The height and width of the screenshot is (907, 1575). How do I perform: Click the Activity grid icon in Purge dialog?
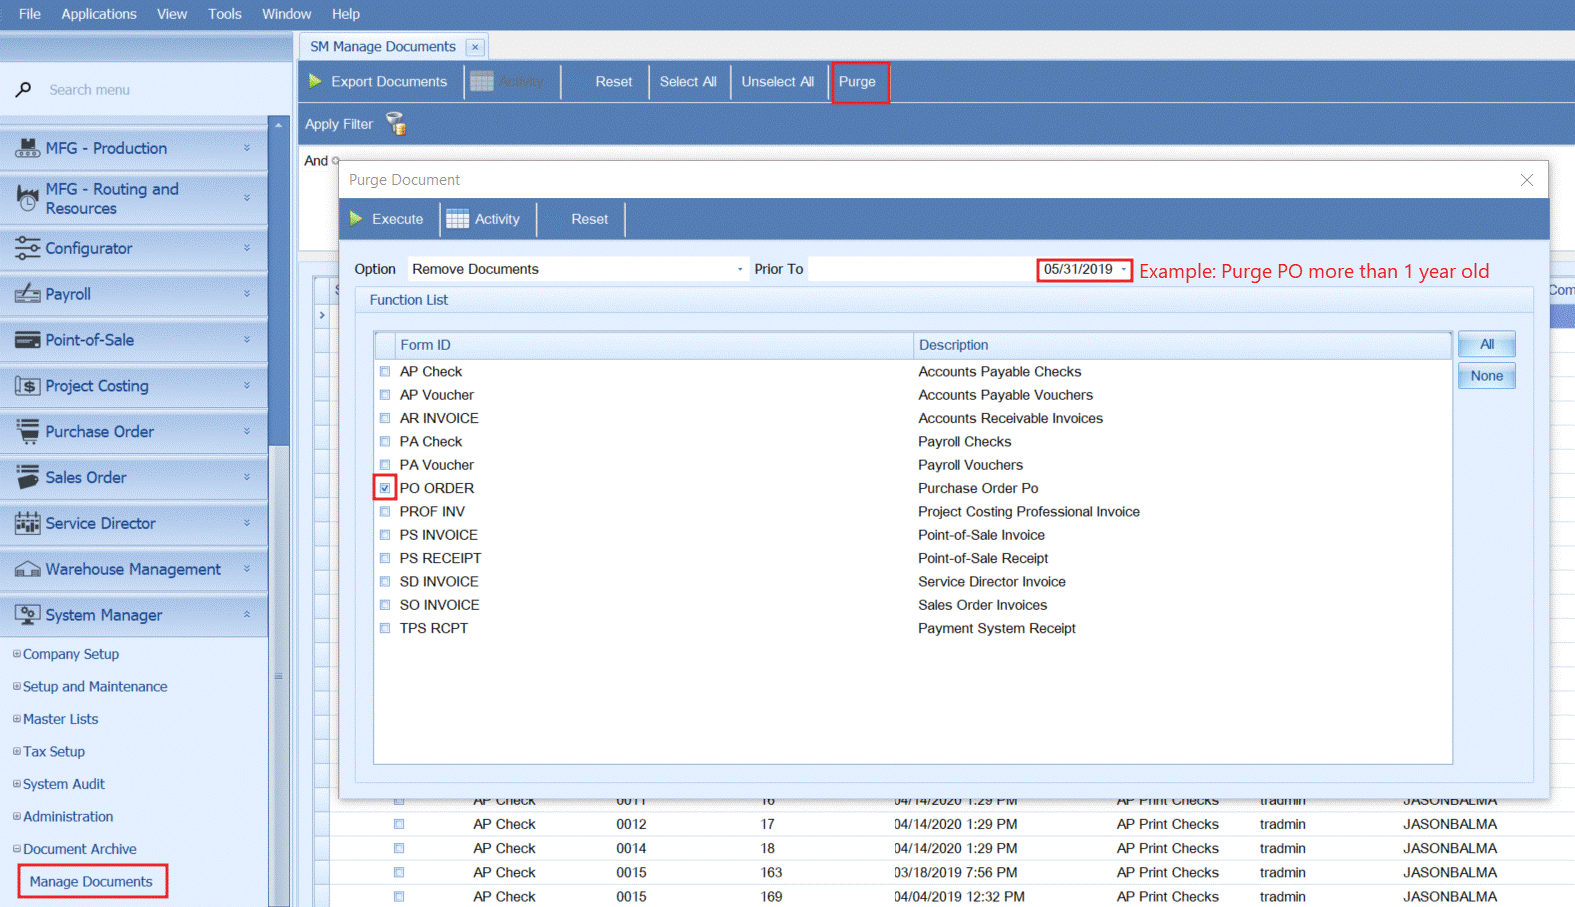pyautogui.click(x=457, y=220)
